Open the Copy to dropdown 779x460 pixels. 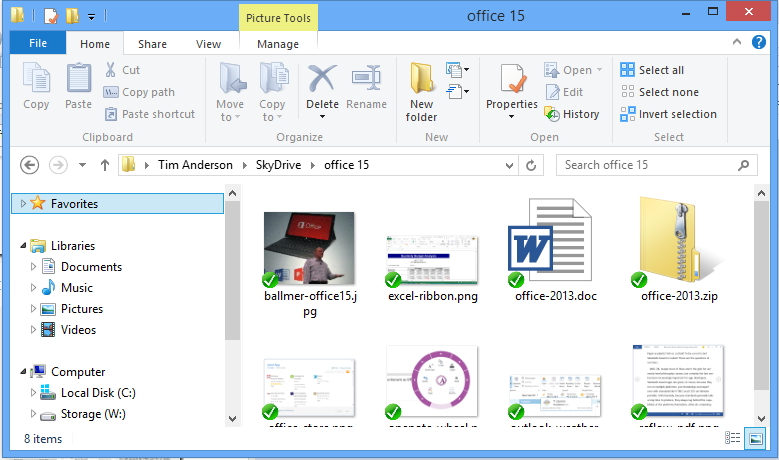272,92
